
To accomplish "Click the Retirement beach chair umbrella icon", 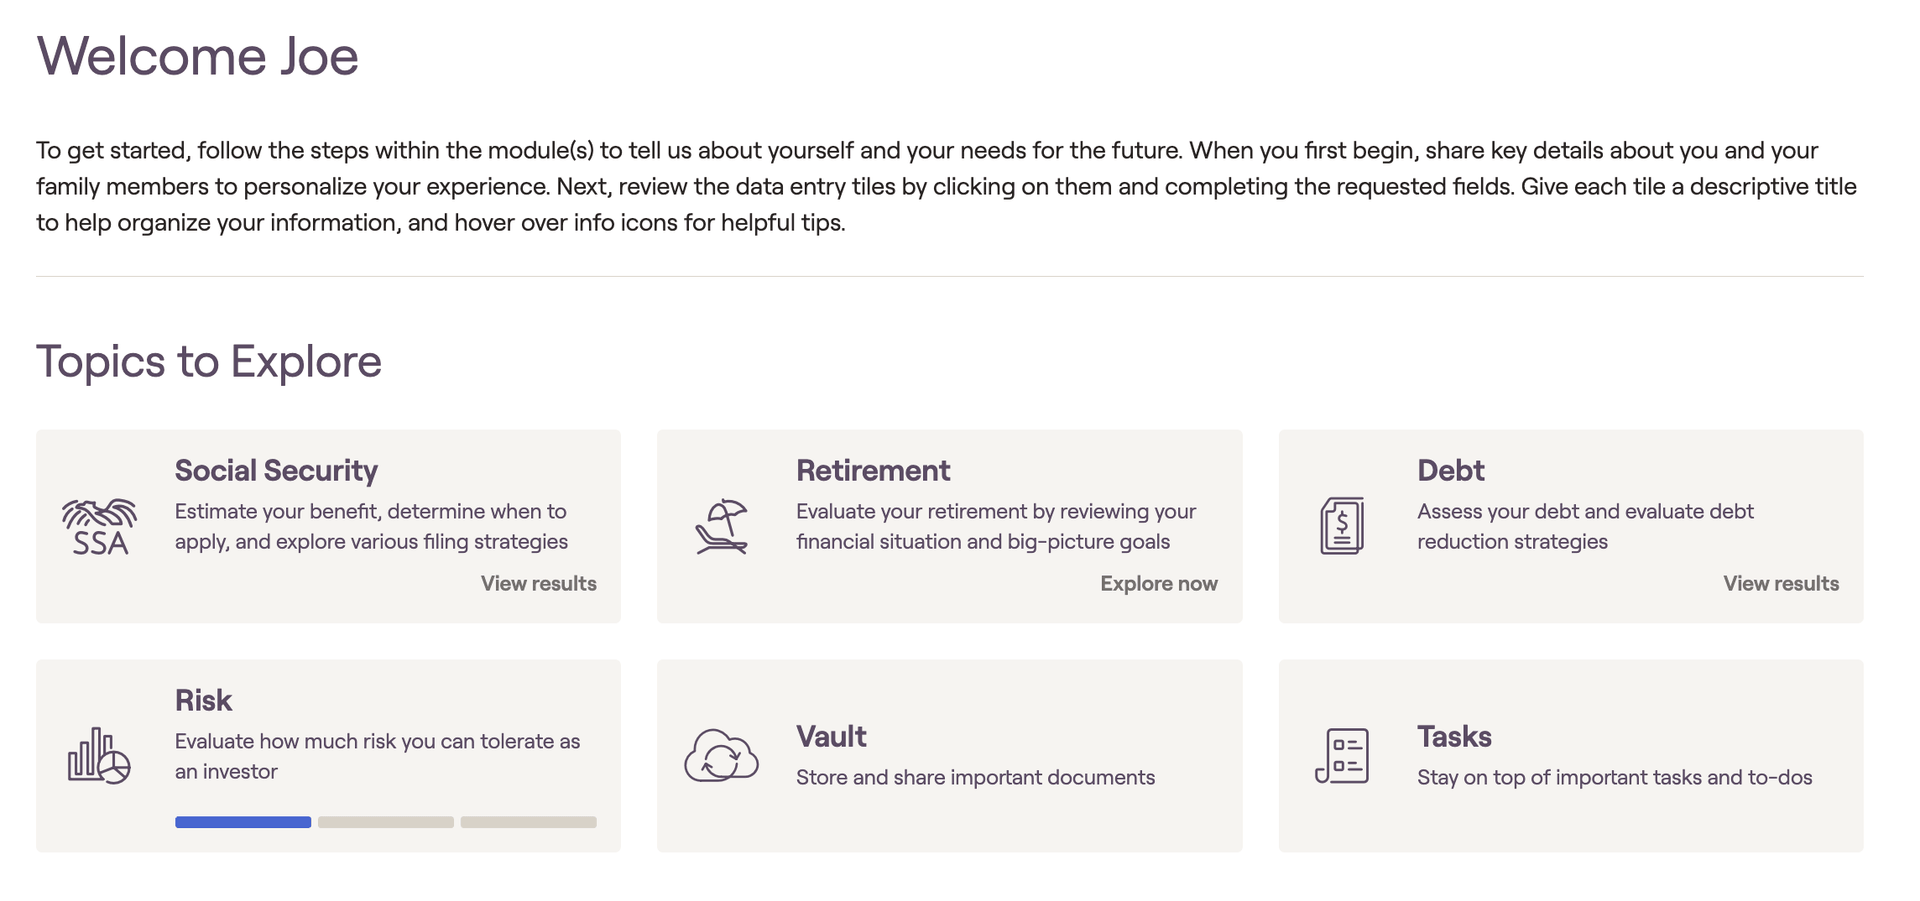I will [x=721, y=527].
